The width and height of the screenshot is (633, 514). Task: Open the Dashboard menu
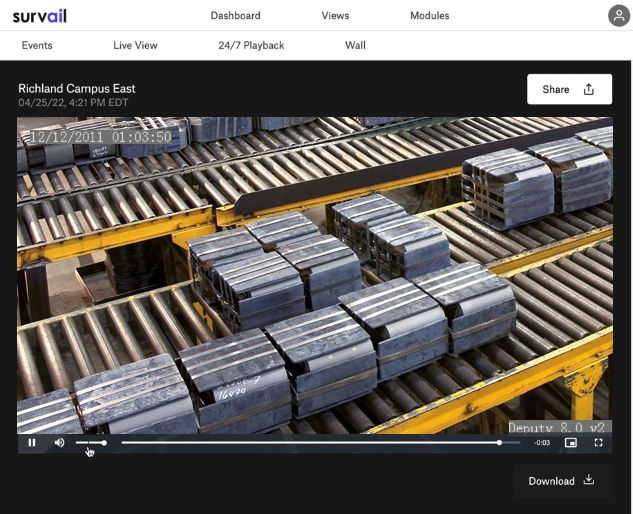coord(236,15)
